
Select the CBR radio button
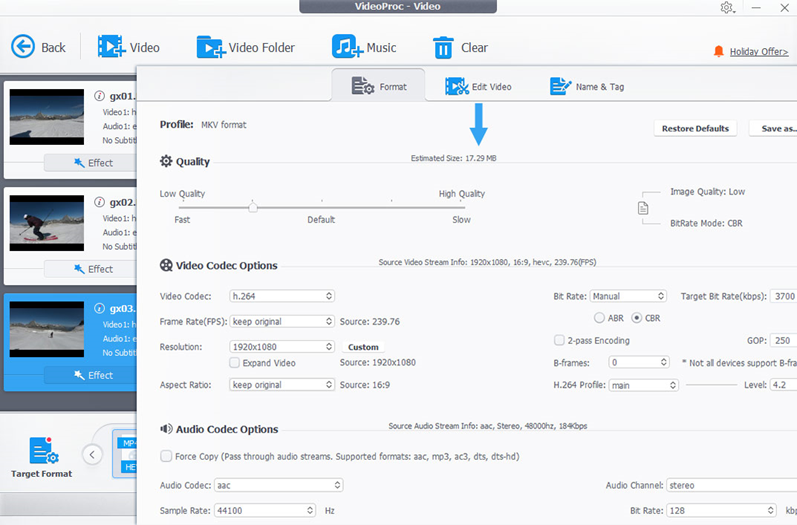[x=636, y=318]
